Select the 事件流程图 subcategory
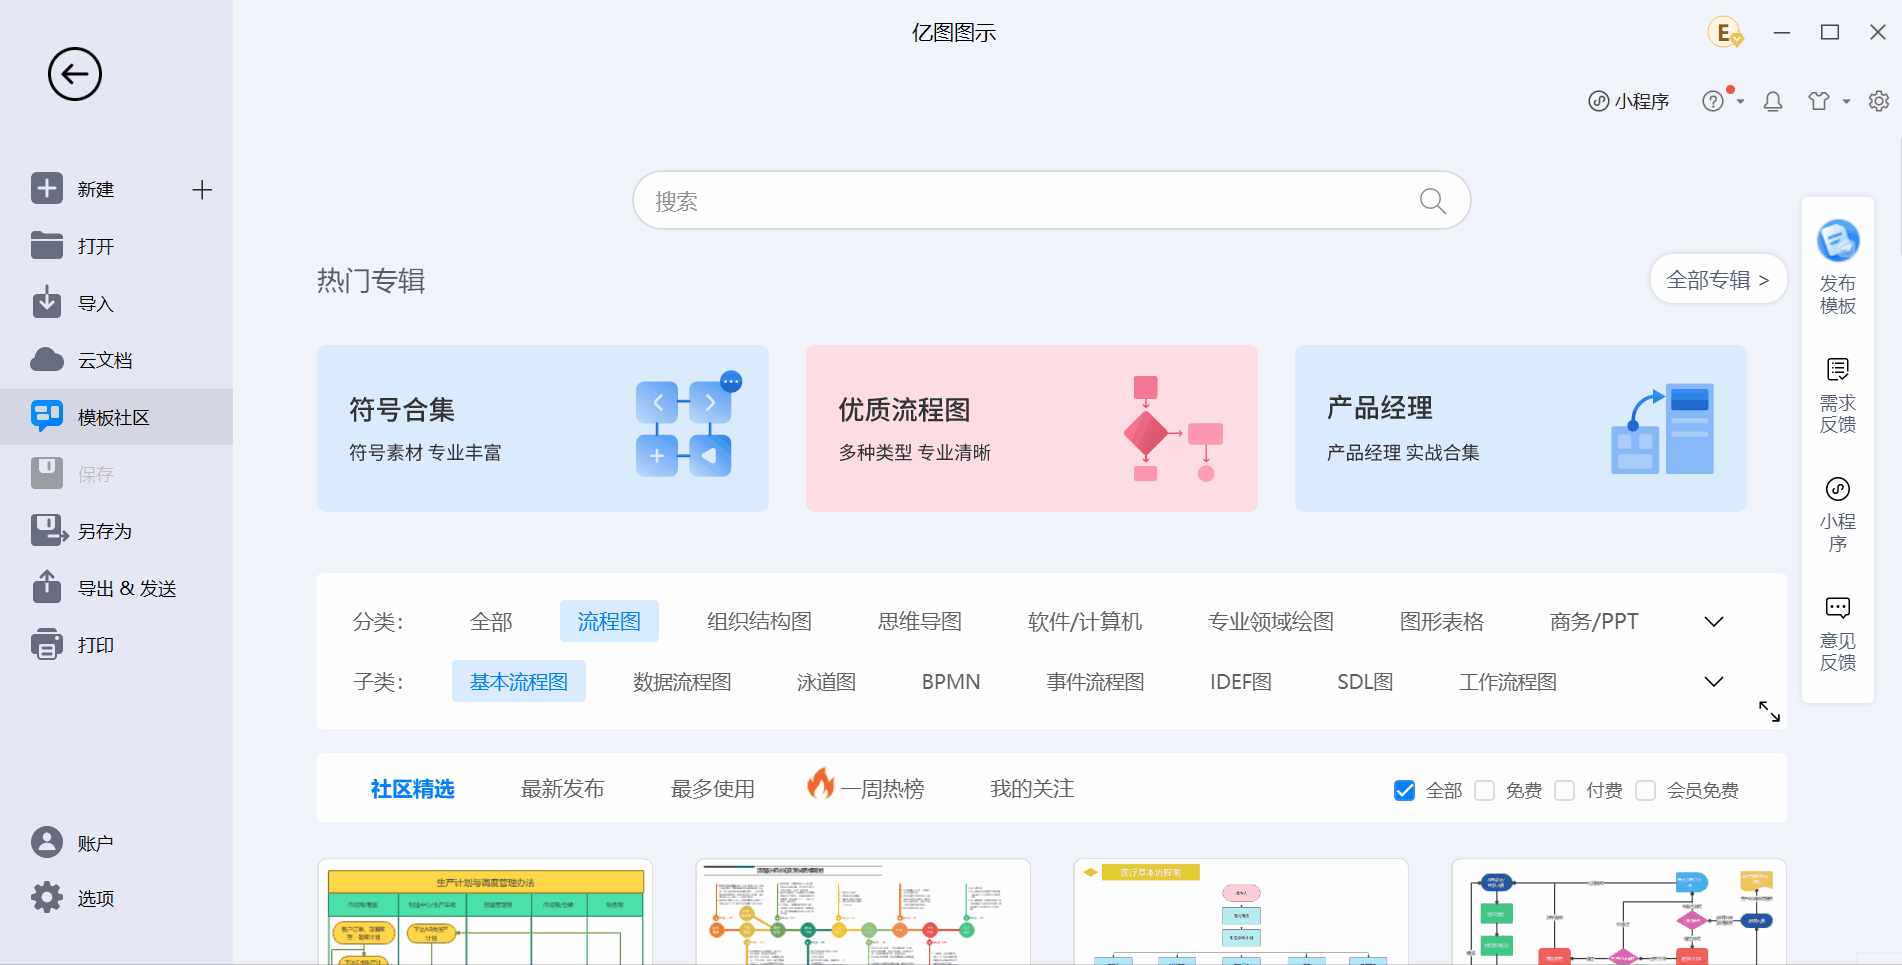Screen dimensions: 1902x965 point(1095,682)
